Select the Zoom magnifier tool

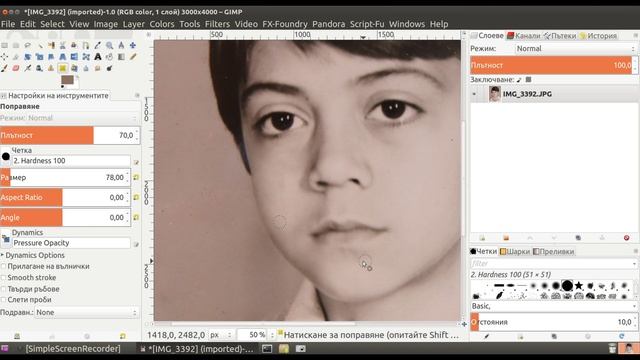coord(109,45)
